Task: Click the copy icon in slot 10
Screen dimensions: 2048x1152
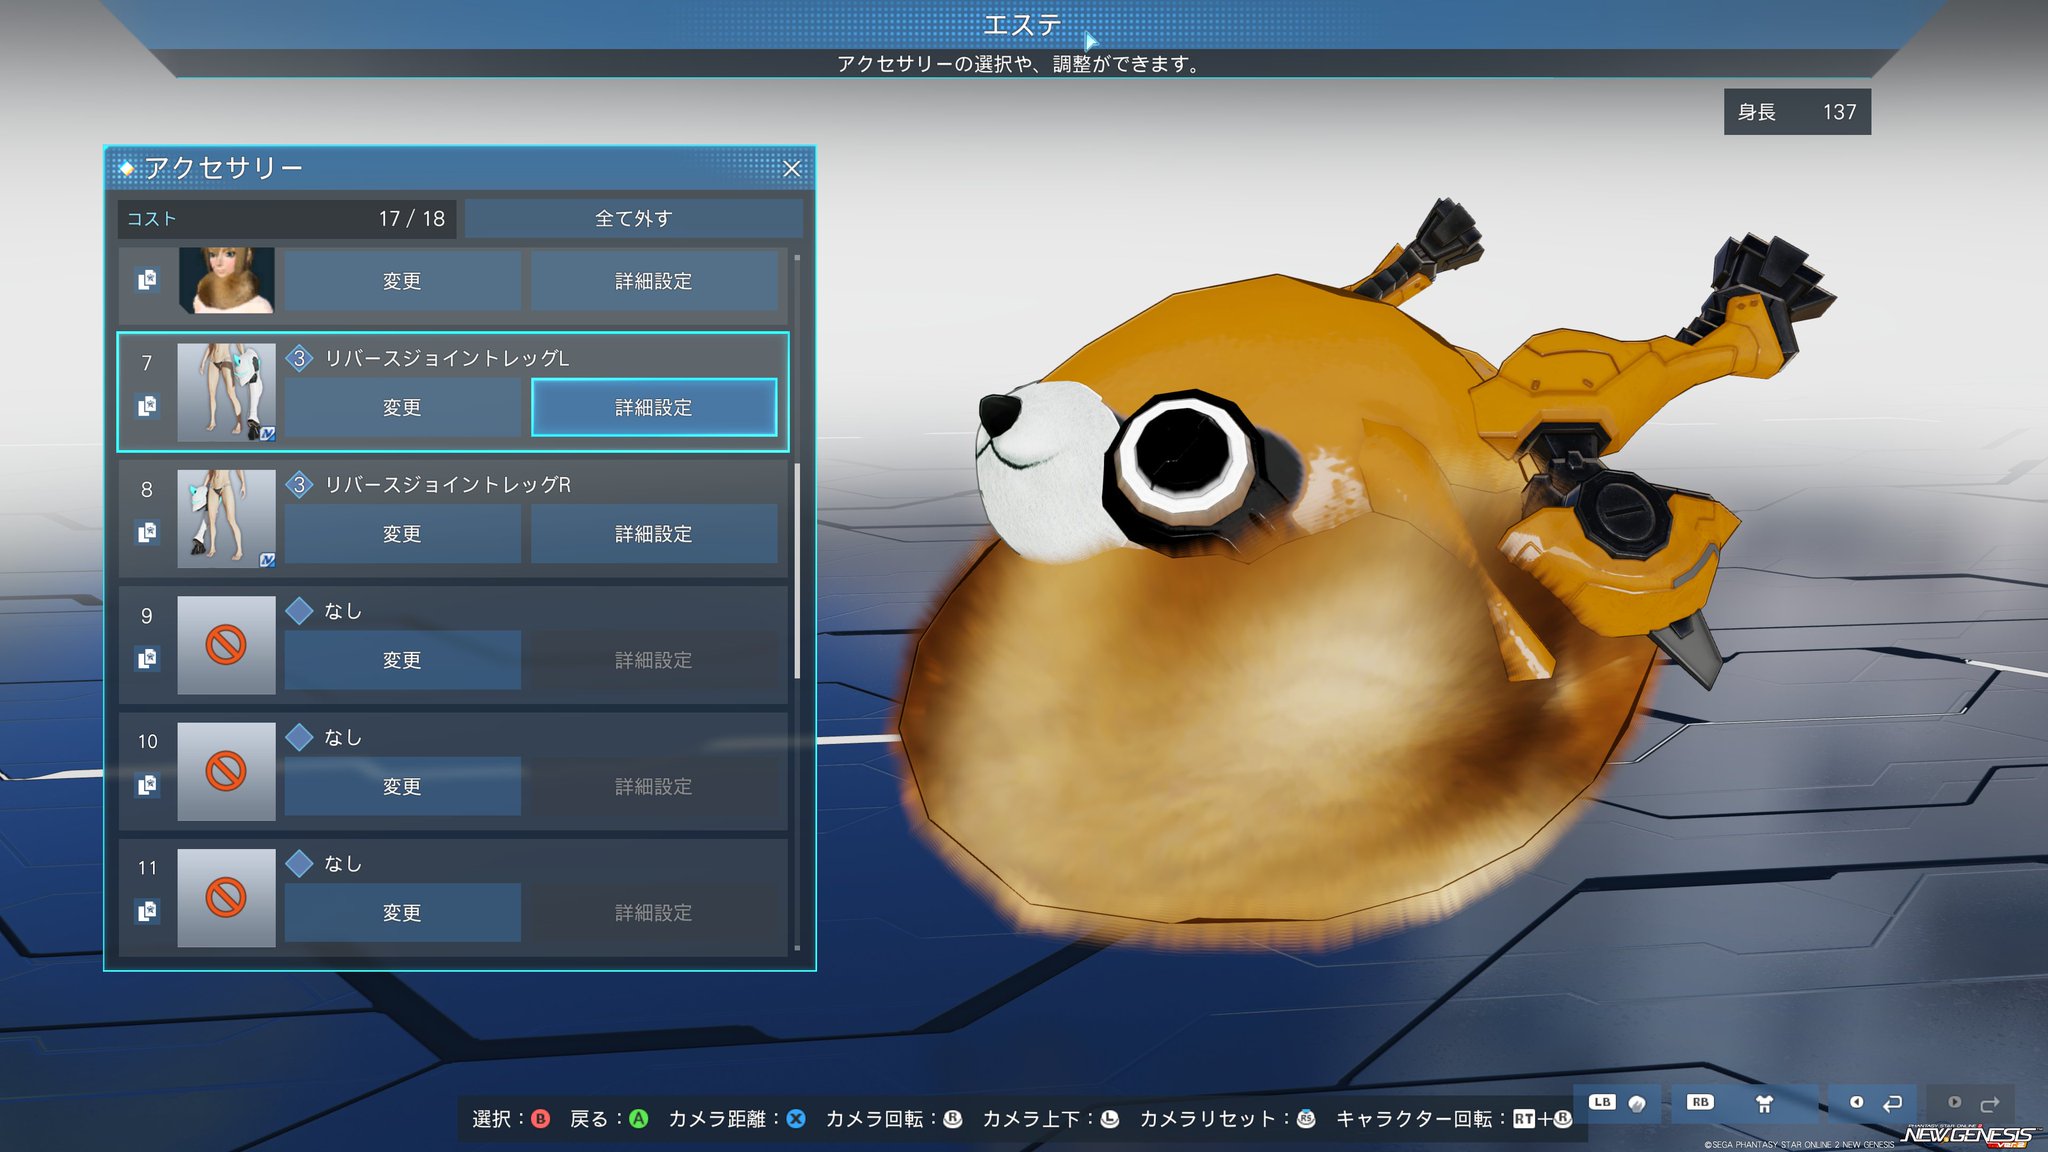Action: [147, 785]
